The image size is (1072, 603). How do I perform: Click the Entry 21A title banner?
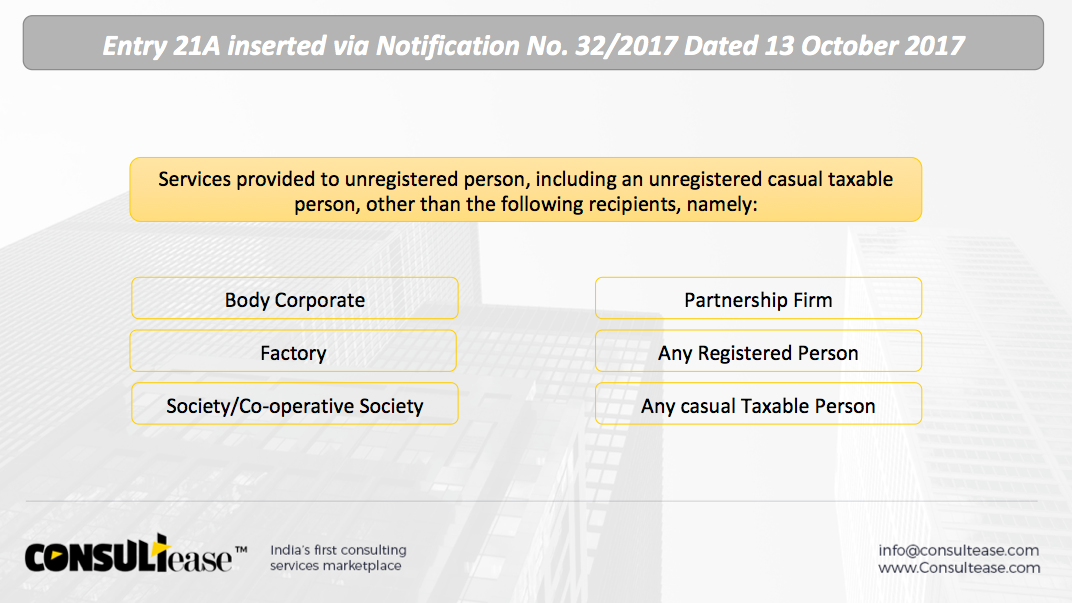click(533, 43)
